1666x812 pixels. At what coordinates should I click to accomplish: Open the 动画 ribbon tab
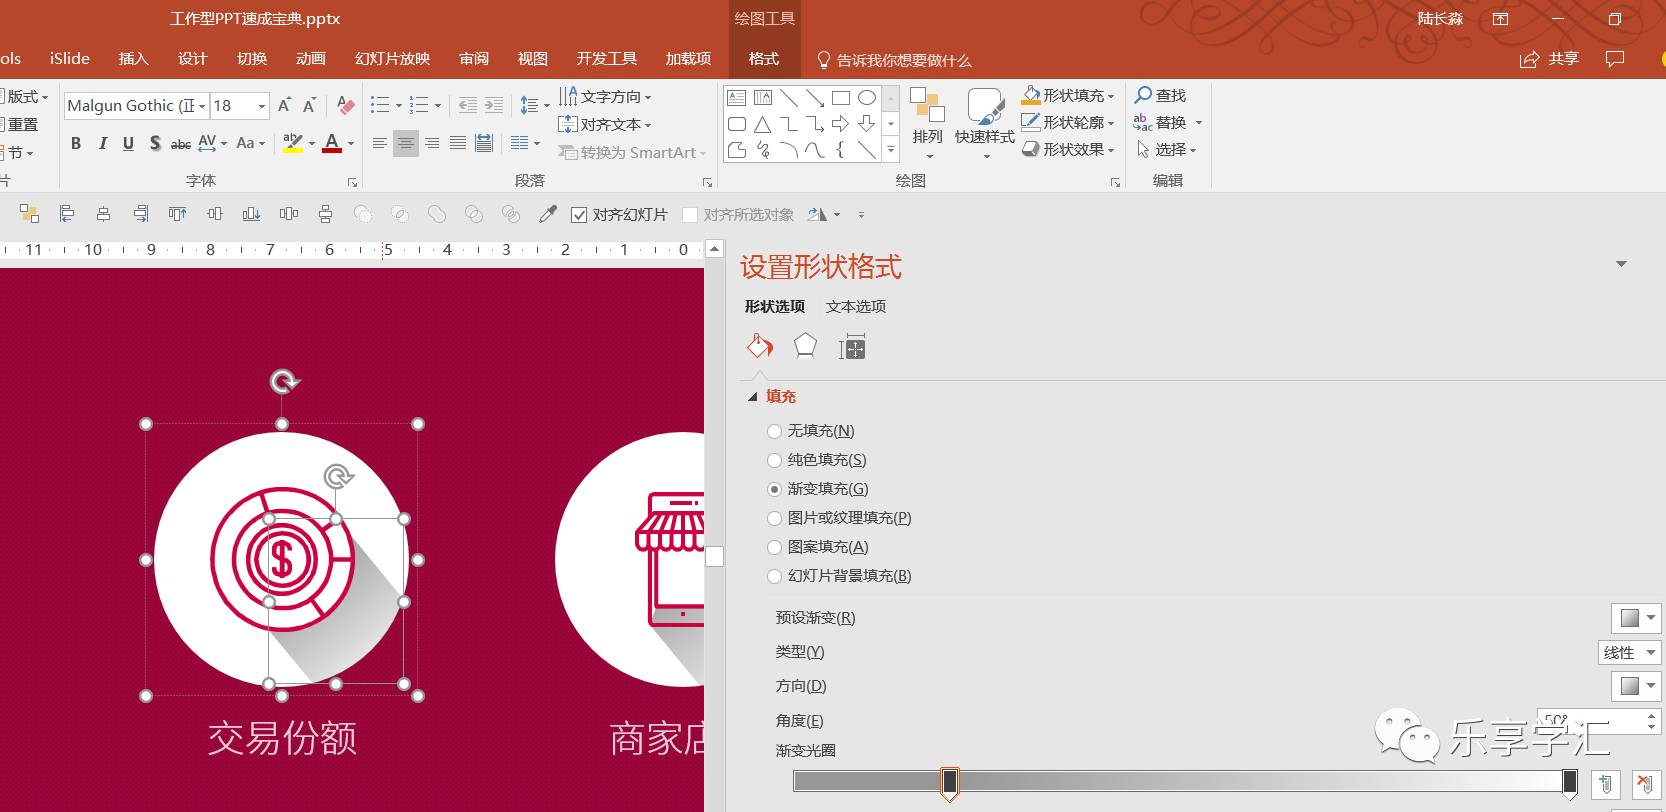pyautogui.click(x=311, y=59)
